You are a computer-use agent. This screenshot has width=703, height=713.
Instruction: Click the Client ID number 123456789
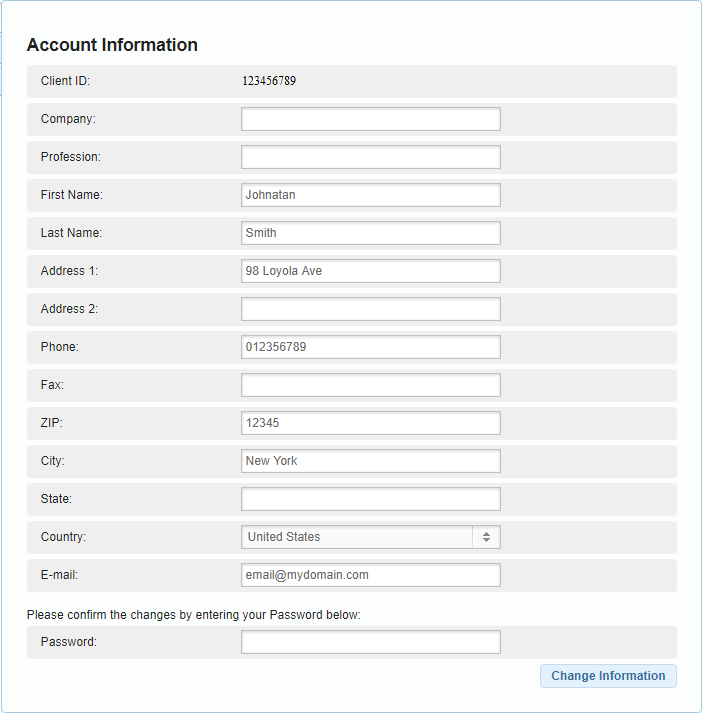coord(269,81)
